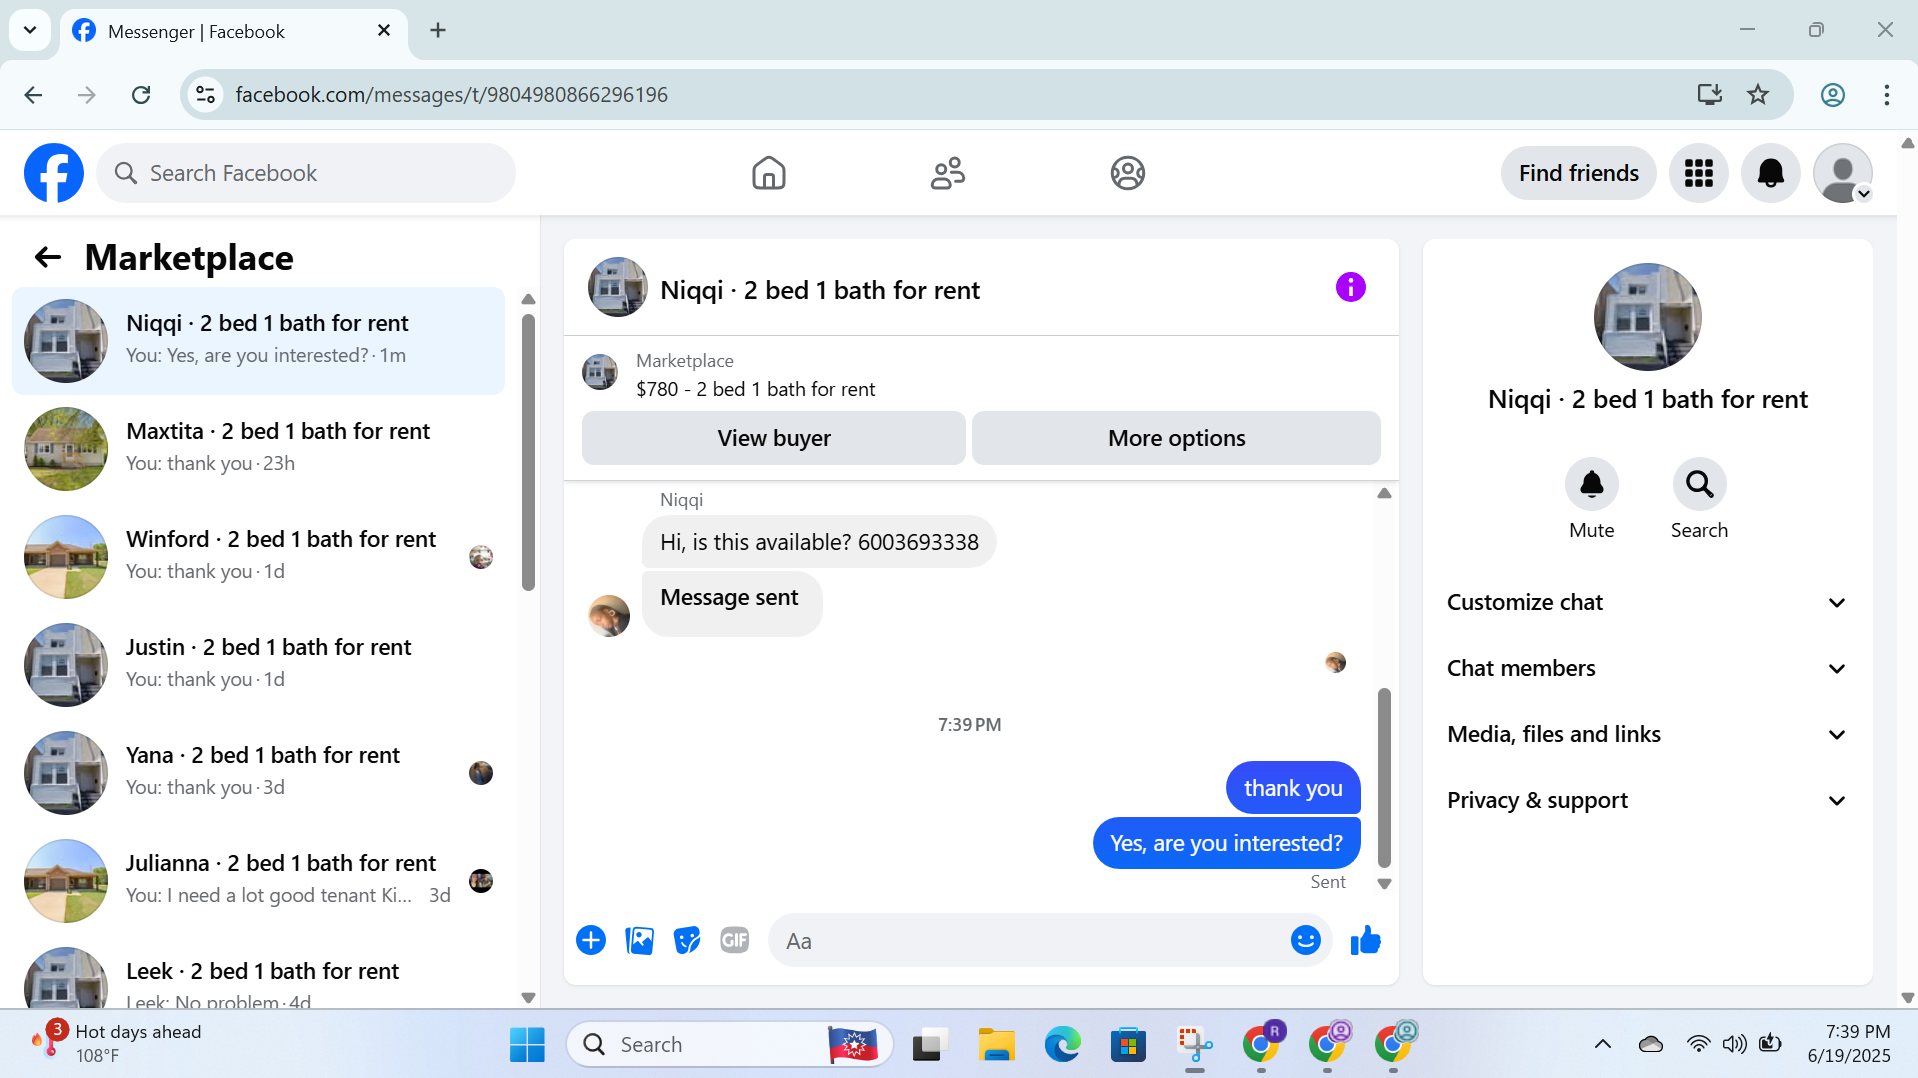Open the Chrome three-dot menu
1918x1078 pixels.
[x=1886, y=95]
